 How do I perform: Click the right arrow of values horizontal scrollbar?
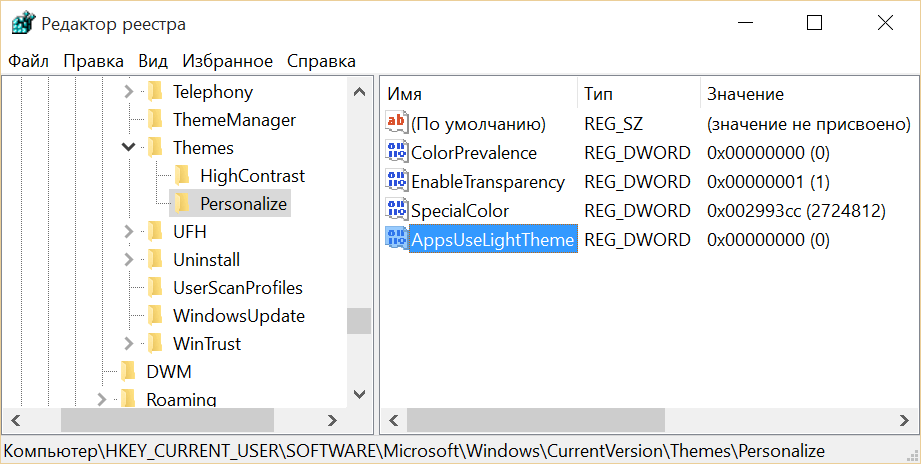click(x=905, y=420)
